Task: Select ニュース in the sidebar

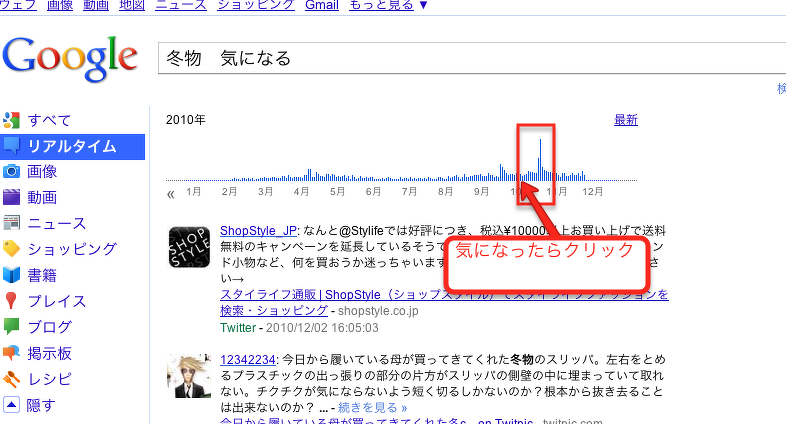Action: [57, 223]
